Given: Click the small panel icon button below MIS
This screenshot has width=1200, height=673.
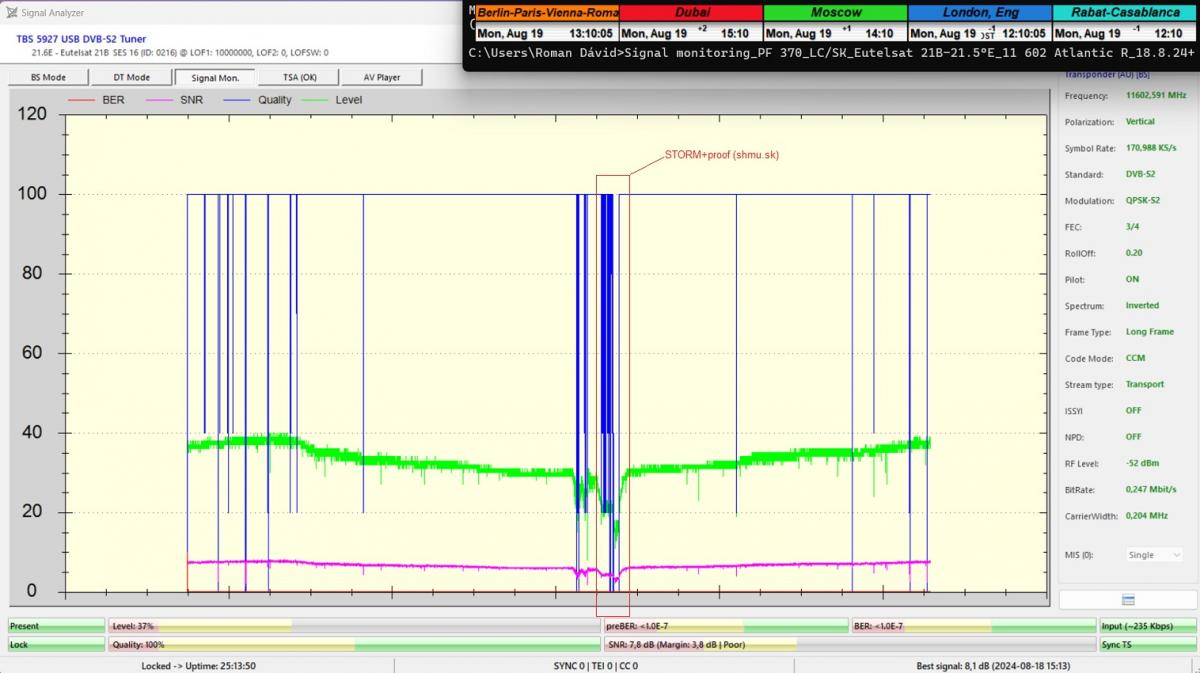Looking at the screenshot, I should pos(1128,599).
